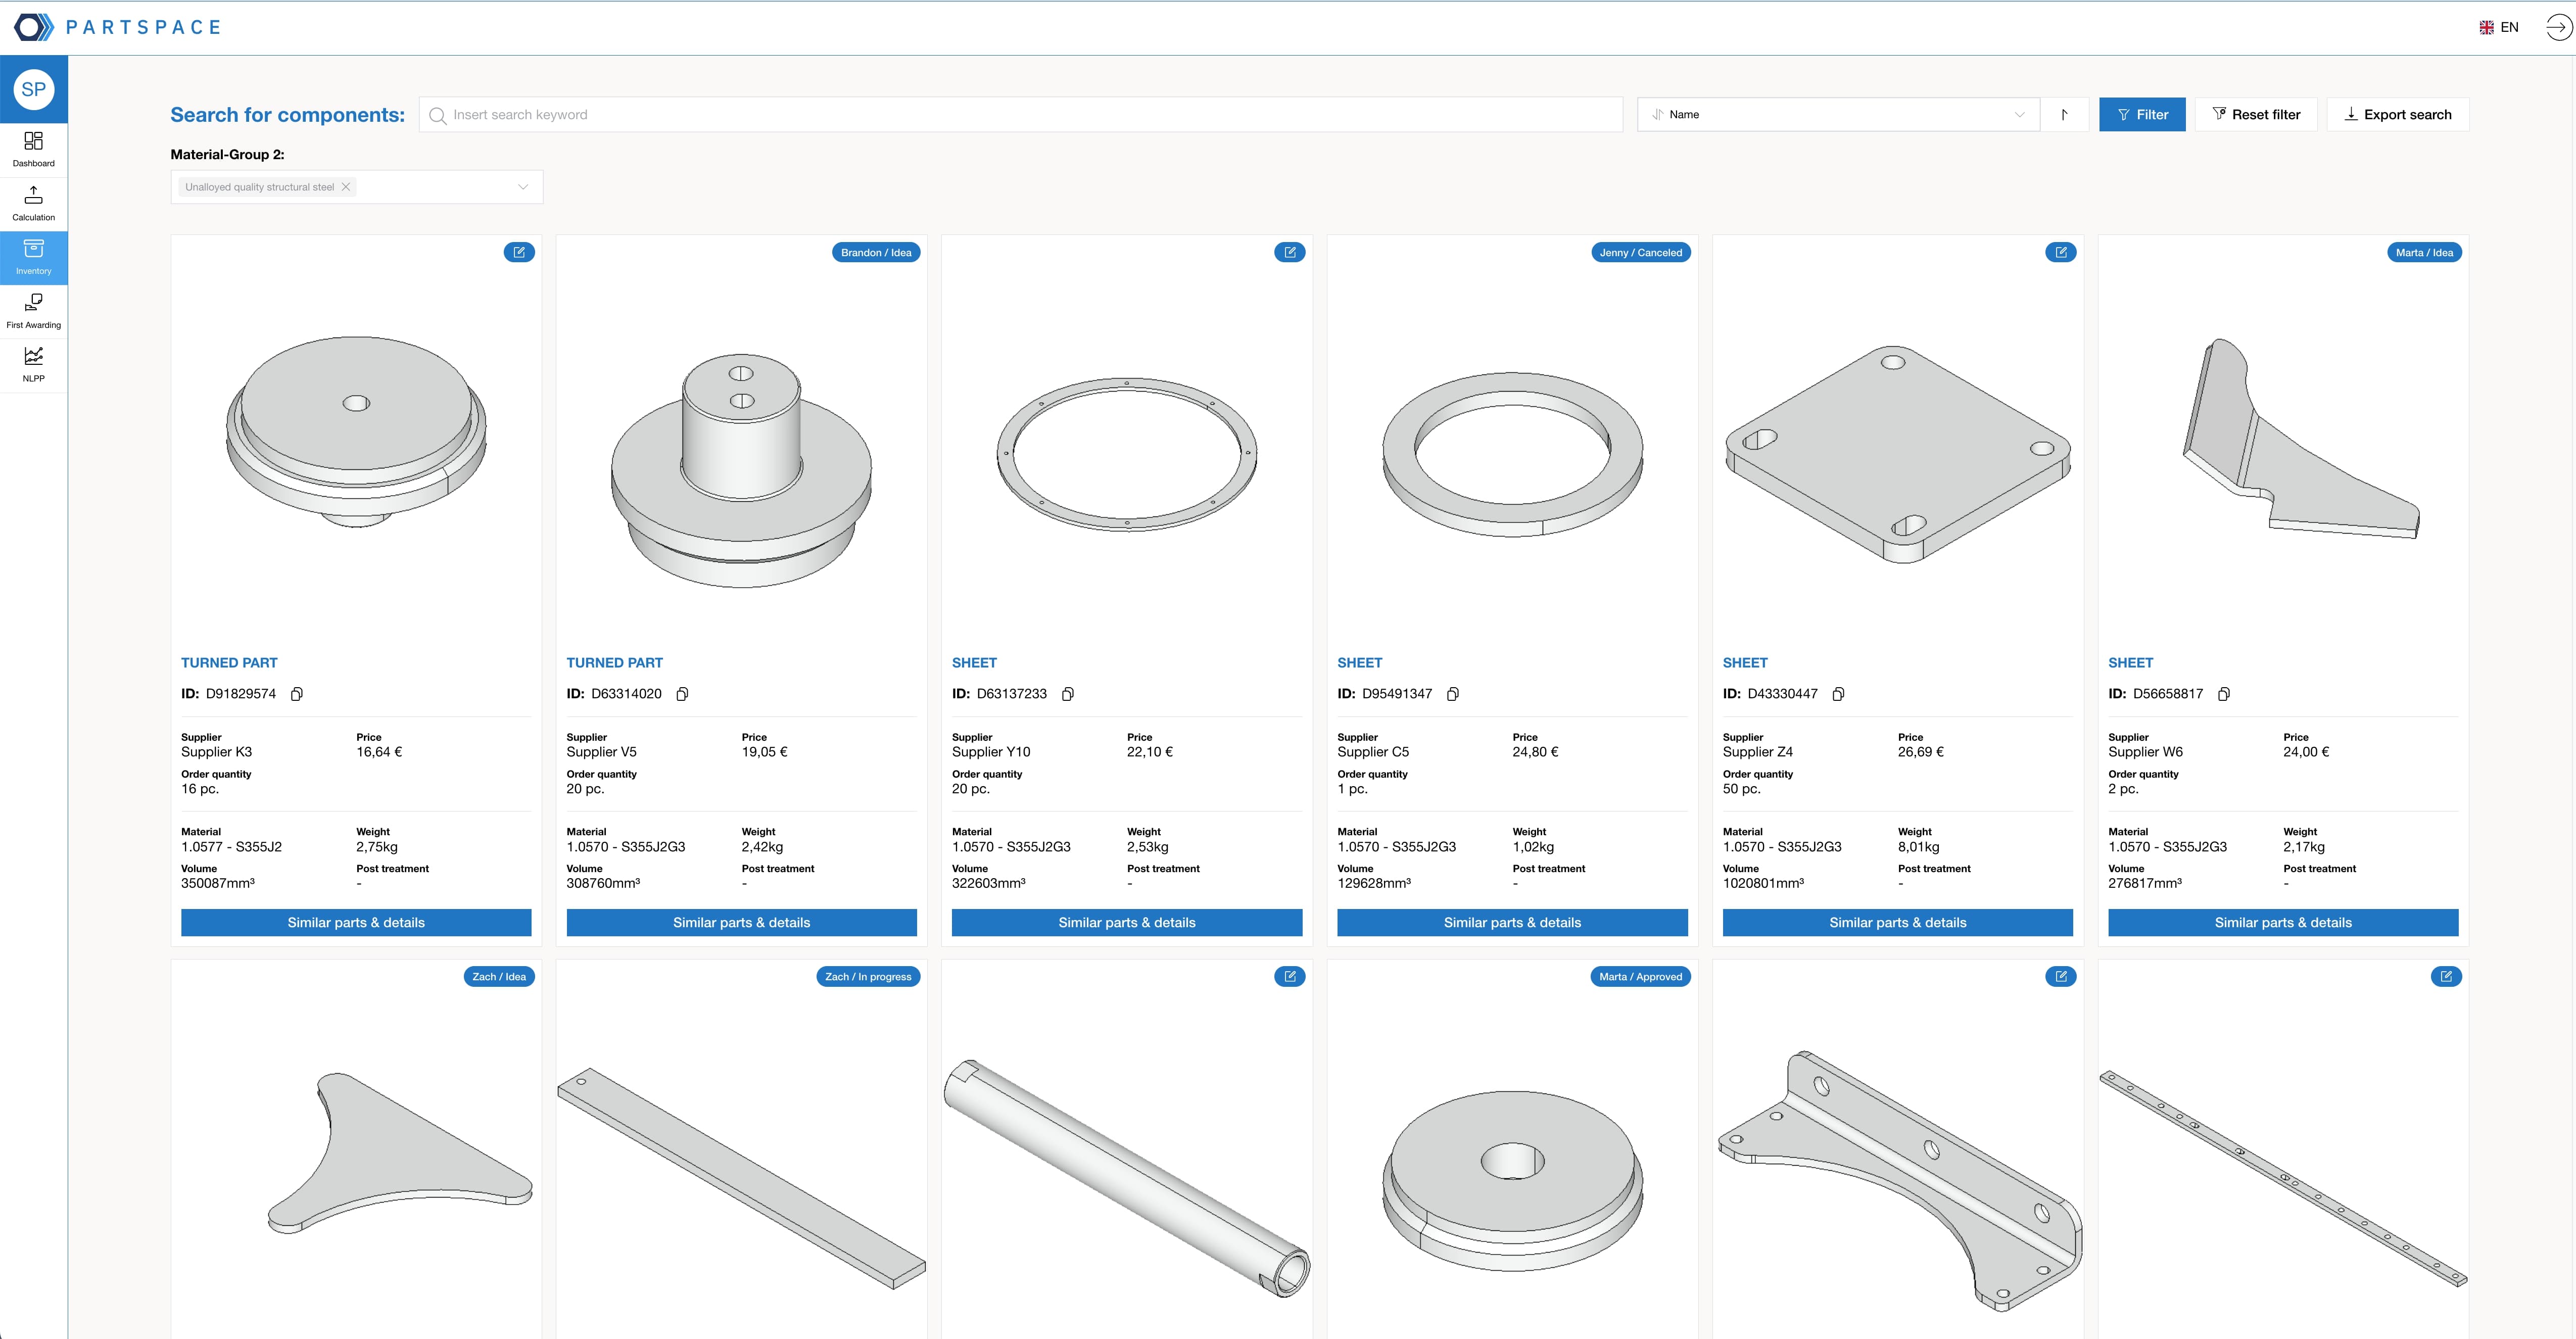Open the Name sort dropdown
The width and height of the screenshot is (2576, 1339).
pyautogui.click(x=1837, y=115)
